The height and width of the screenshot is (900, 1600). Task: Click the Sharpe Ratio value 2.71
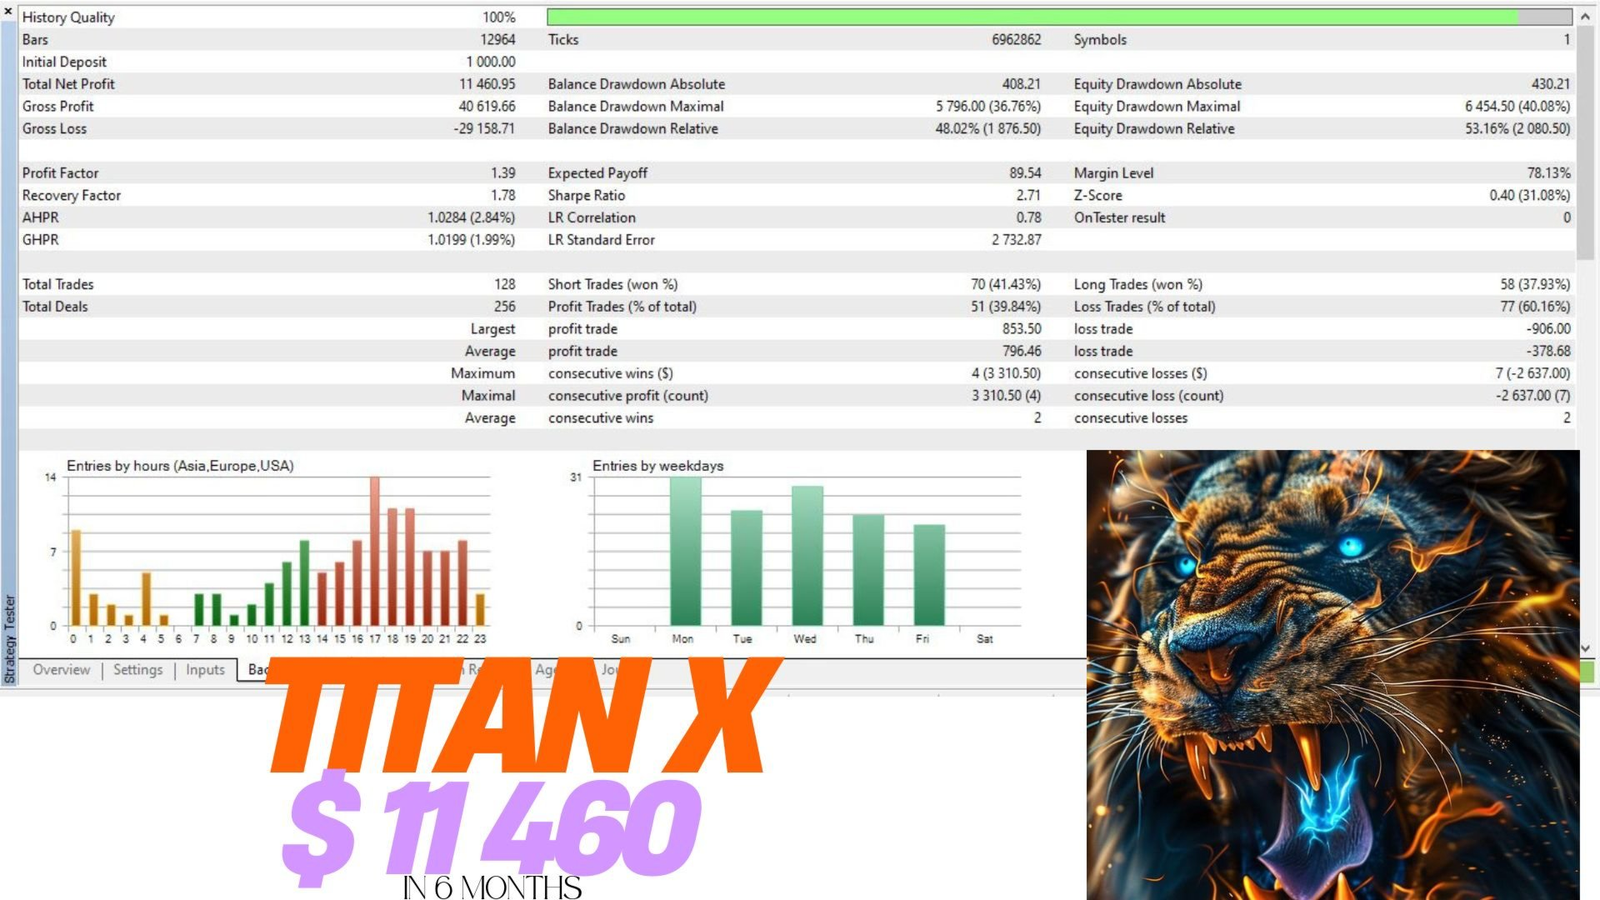[x=1028, y=195]
